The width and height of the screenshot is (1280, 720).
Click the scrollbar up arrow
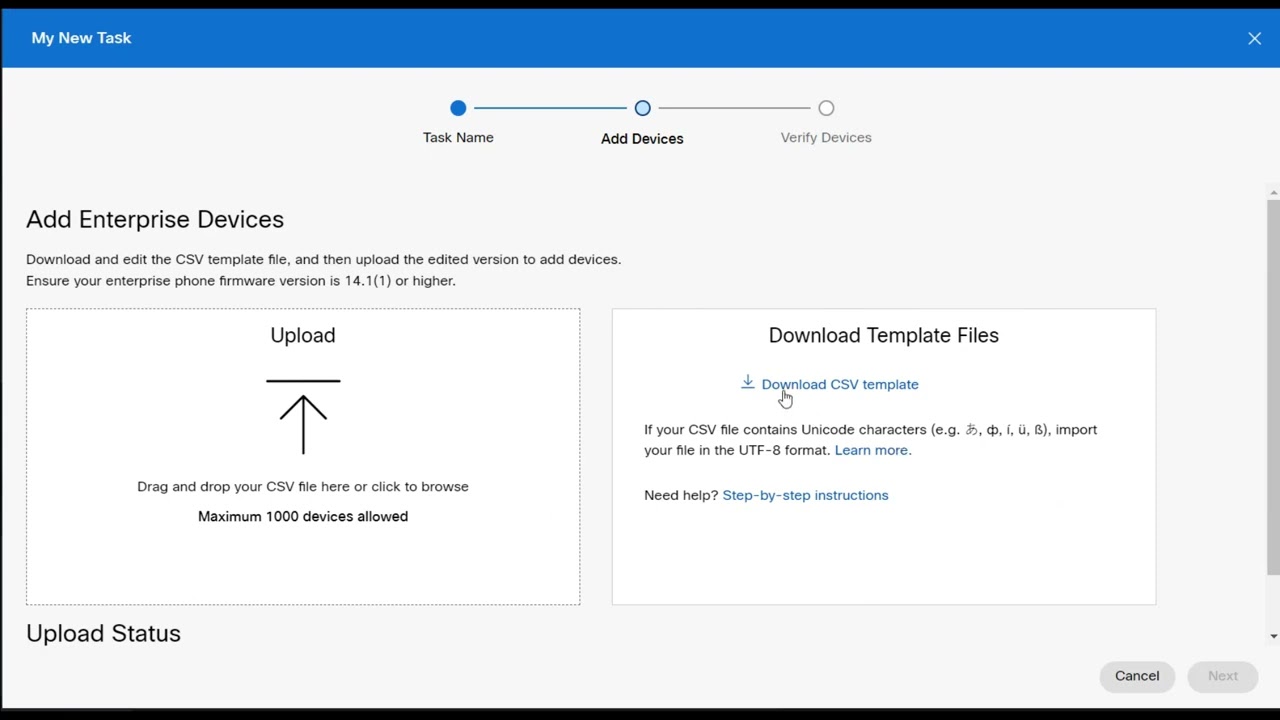coord(1273,192)
